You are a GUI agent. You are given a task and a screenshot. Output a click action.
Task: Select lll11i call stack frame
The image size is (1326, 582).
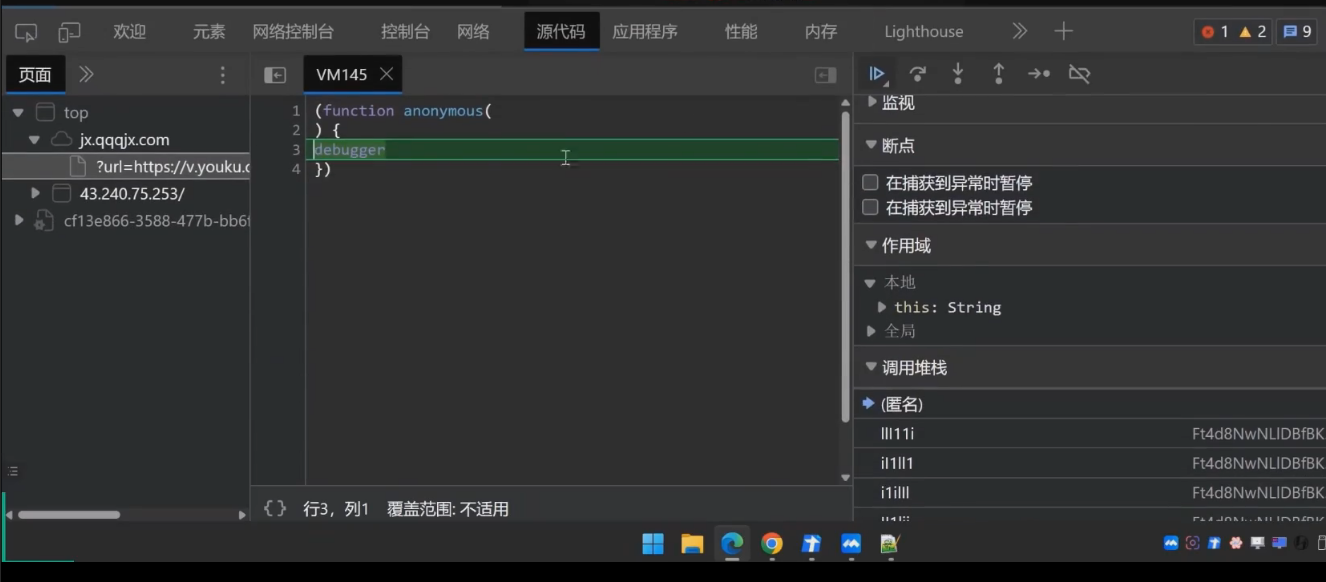pos(898,434)
